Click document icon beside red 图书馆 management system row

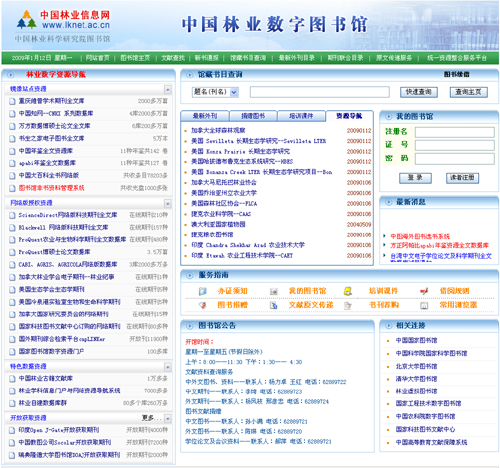click(12, 188)
